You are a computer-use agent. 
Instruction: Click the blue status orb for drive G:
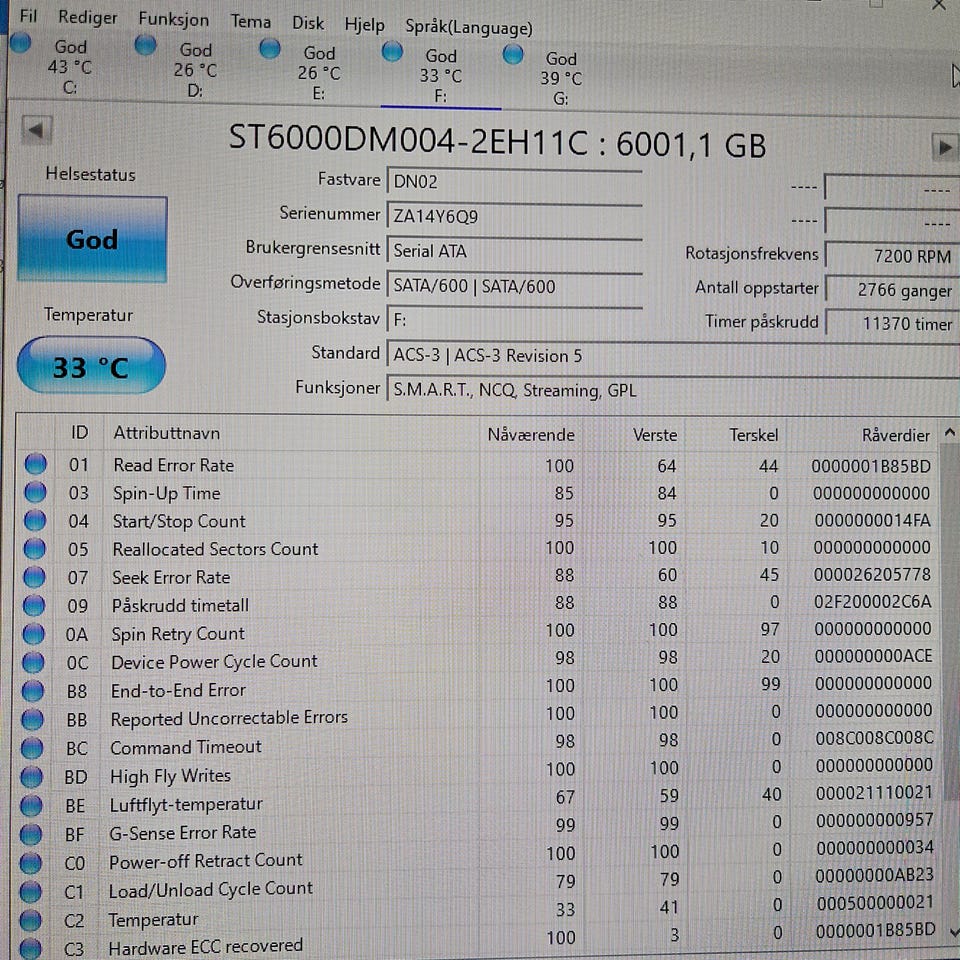click(x=513, y=55)
